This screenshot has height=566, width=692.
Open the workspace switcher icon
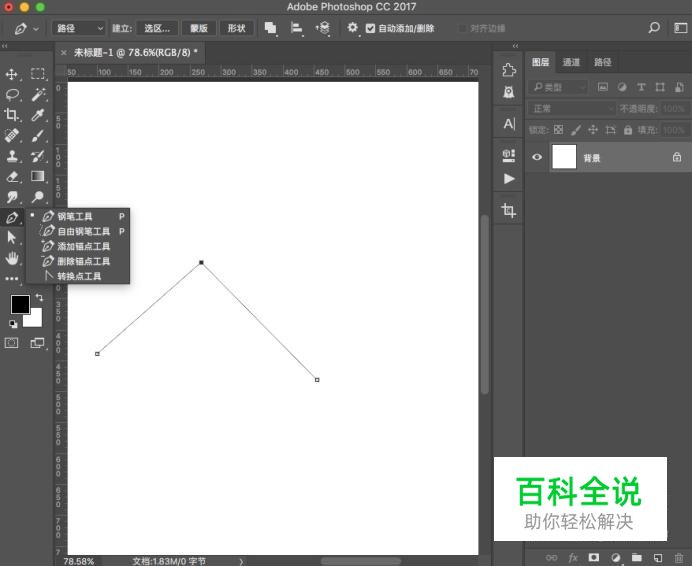(681, 28)
